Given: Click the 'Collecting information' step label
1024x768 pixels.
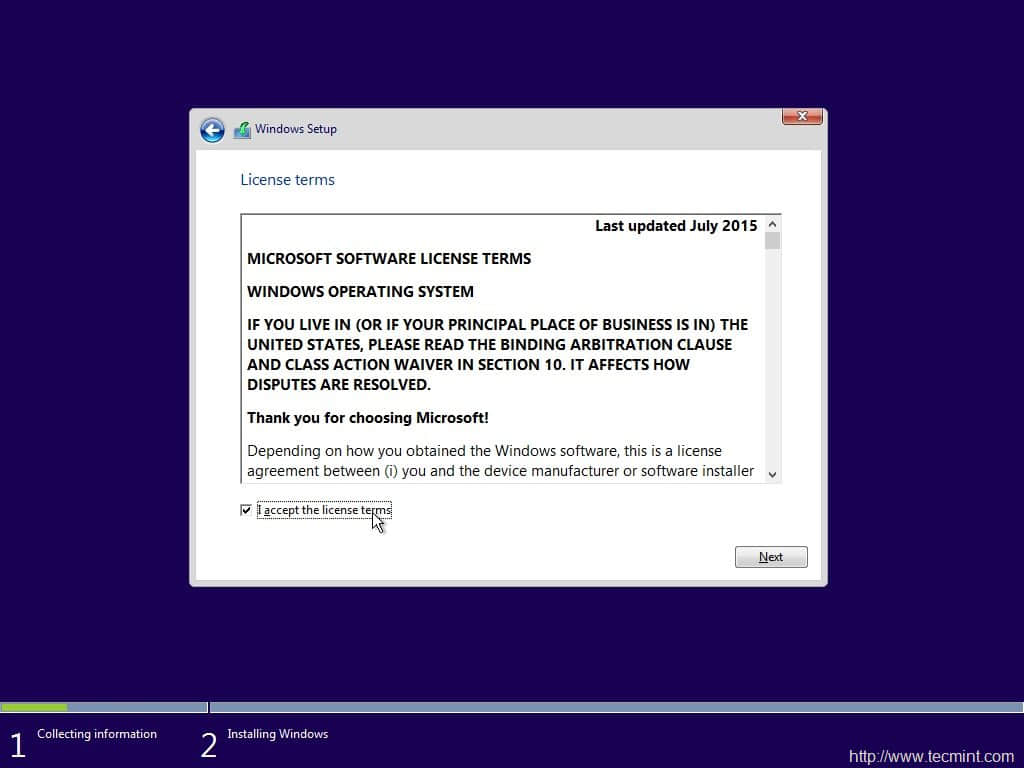Looking at the screenshot, I should [97, 734].
